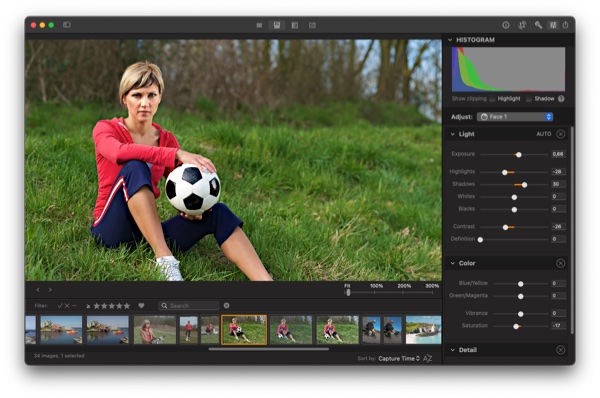Click the Blue/Yellow slider
600x398 pixels.
point(520,284)
